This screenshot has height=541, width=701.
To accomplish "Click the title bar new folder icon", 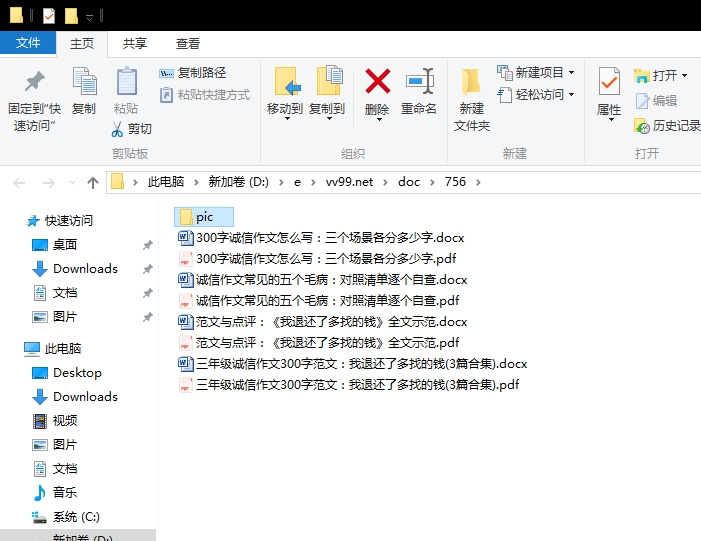I will tap(71, 16).
